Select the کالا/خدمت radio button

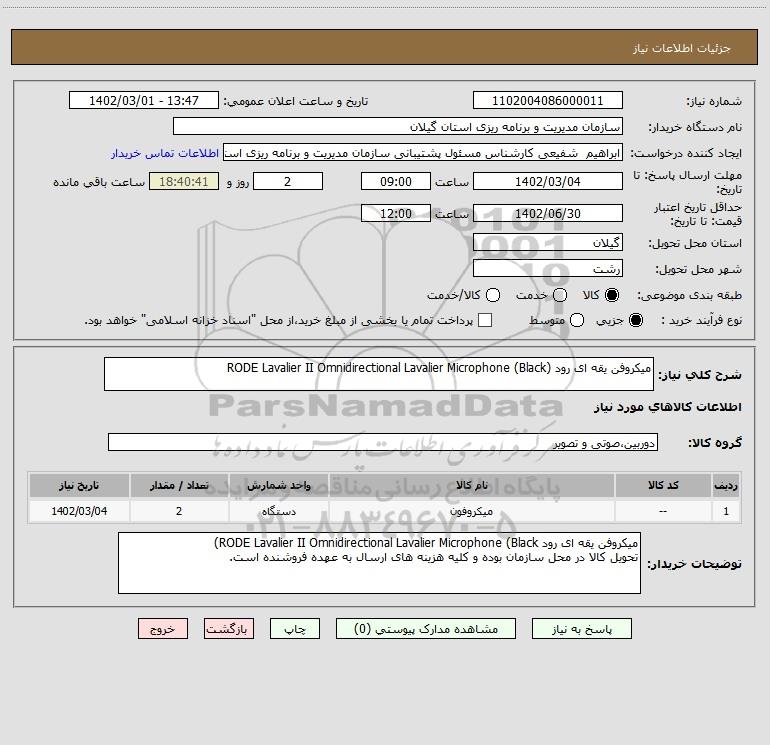pos(493,295)
